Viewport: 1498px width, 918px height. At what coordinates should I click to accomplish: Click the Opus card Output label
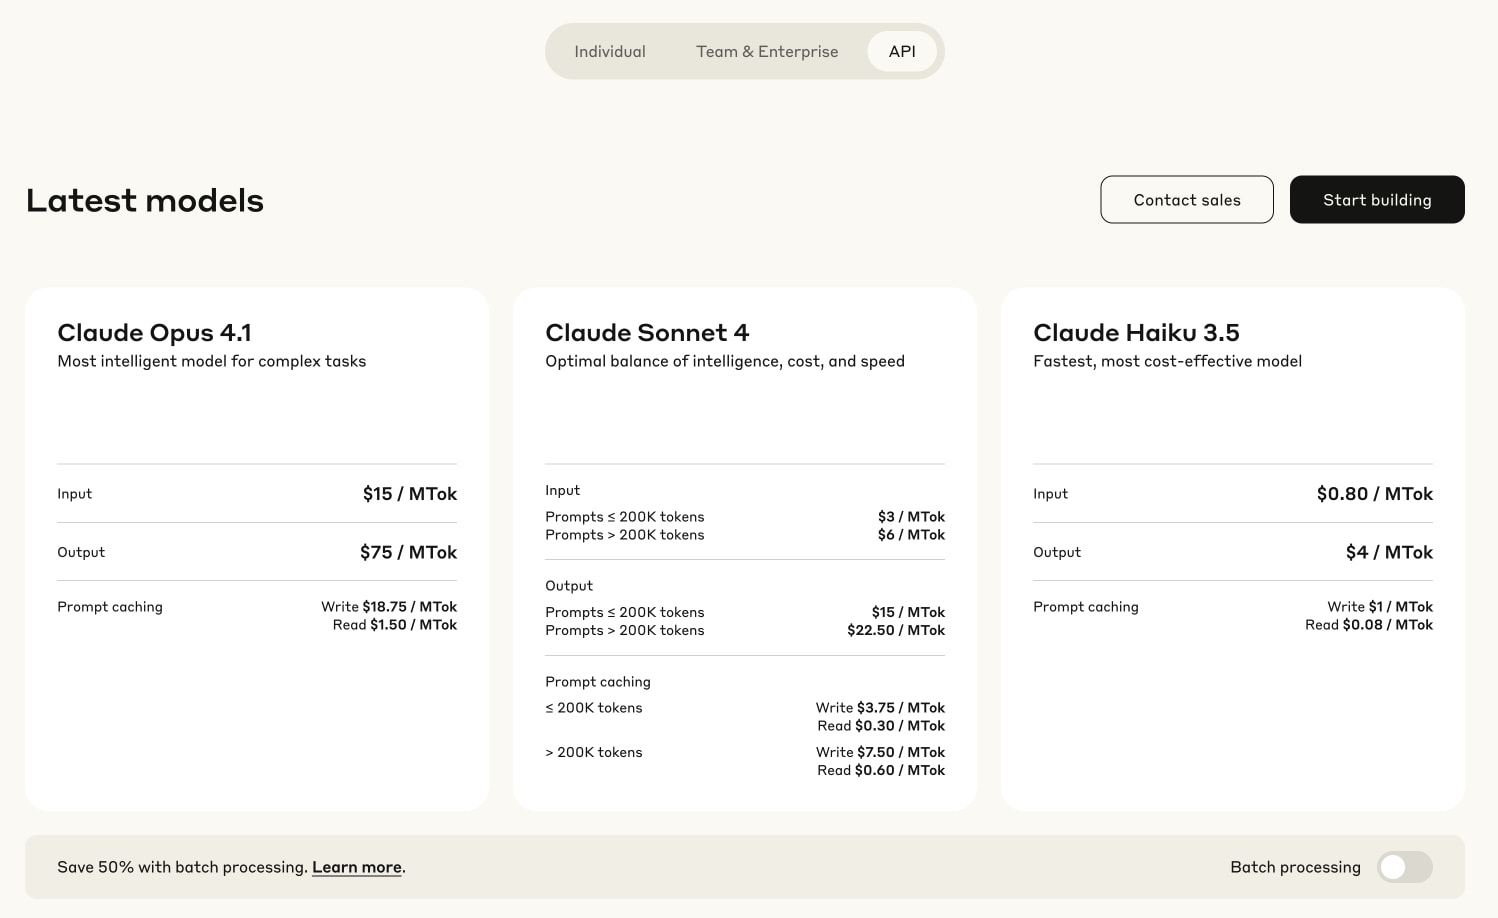(x=81, y=552)
